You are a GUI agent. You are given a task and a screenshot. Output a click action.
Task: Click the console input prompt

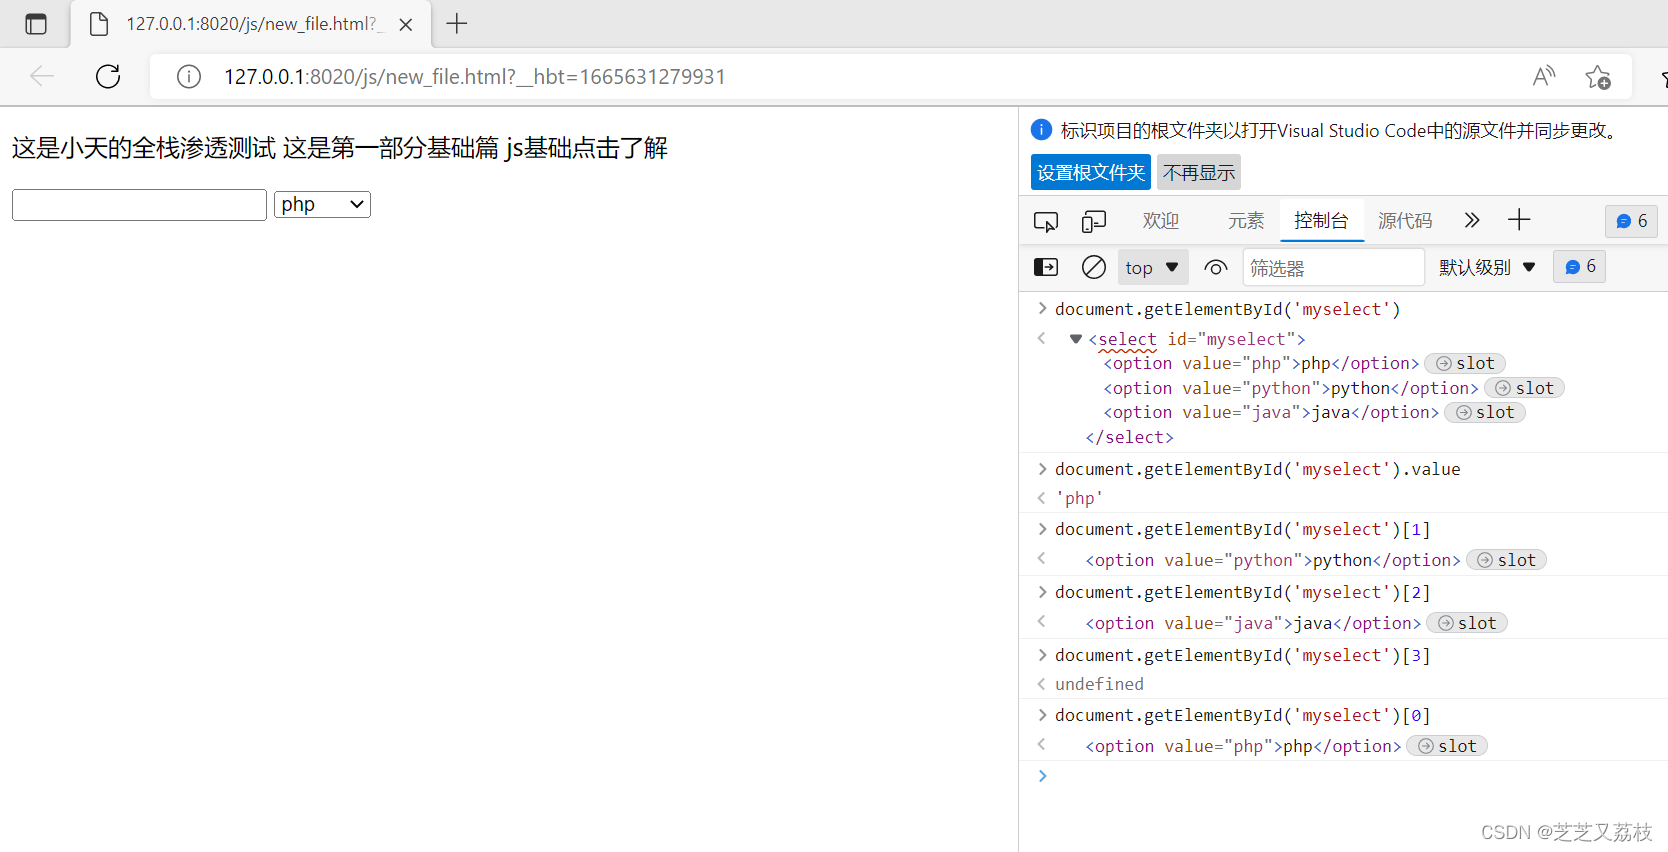coord(1350,776)
